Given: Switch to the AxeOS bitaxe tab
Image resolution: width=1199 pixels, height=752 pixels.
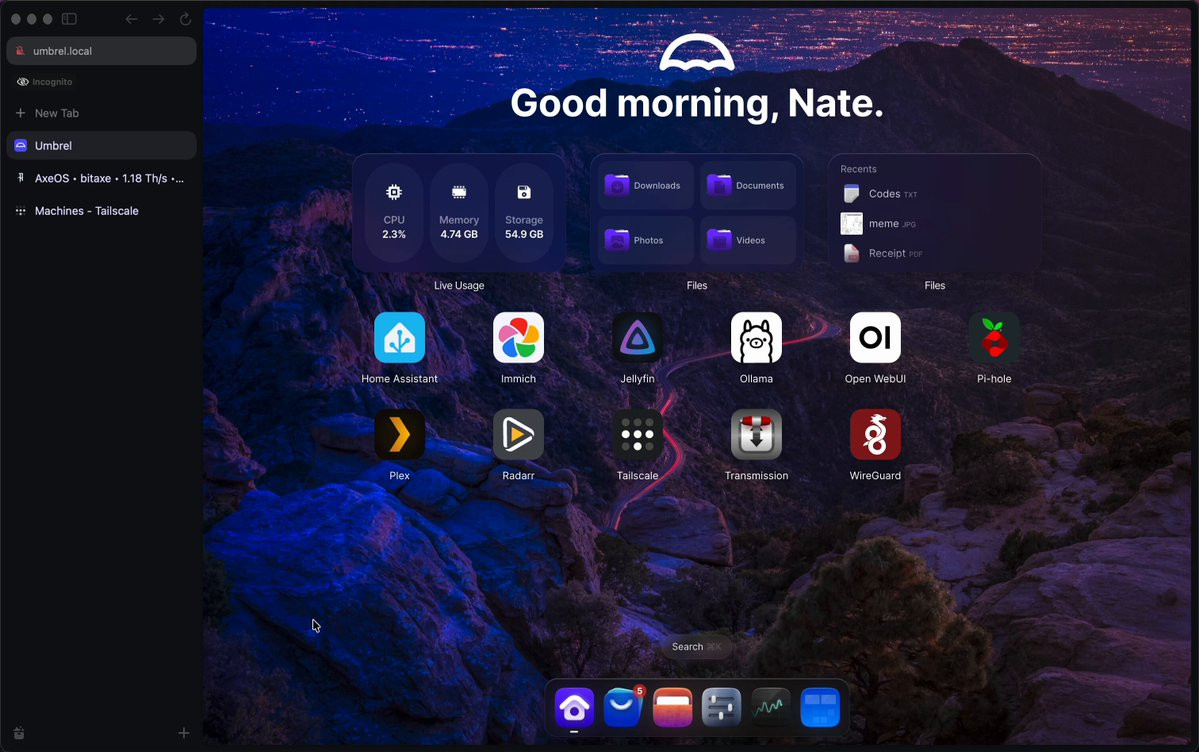Looking at the screenshot, I should pyautogui.click(x=101, y=178).
